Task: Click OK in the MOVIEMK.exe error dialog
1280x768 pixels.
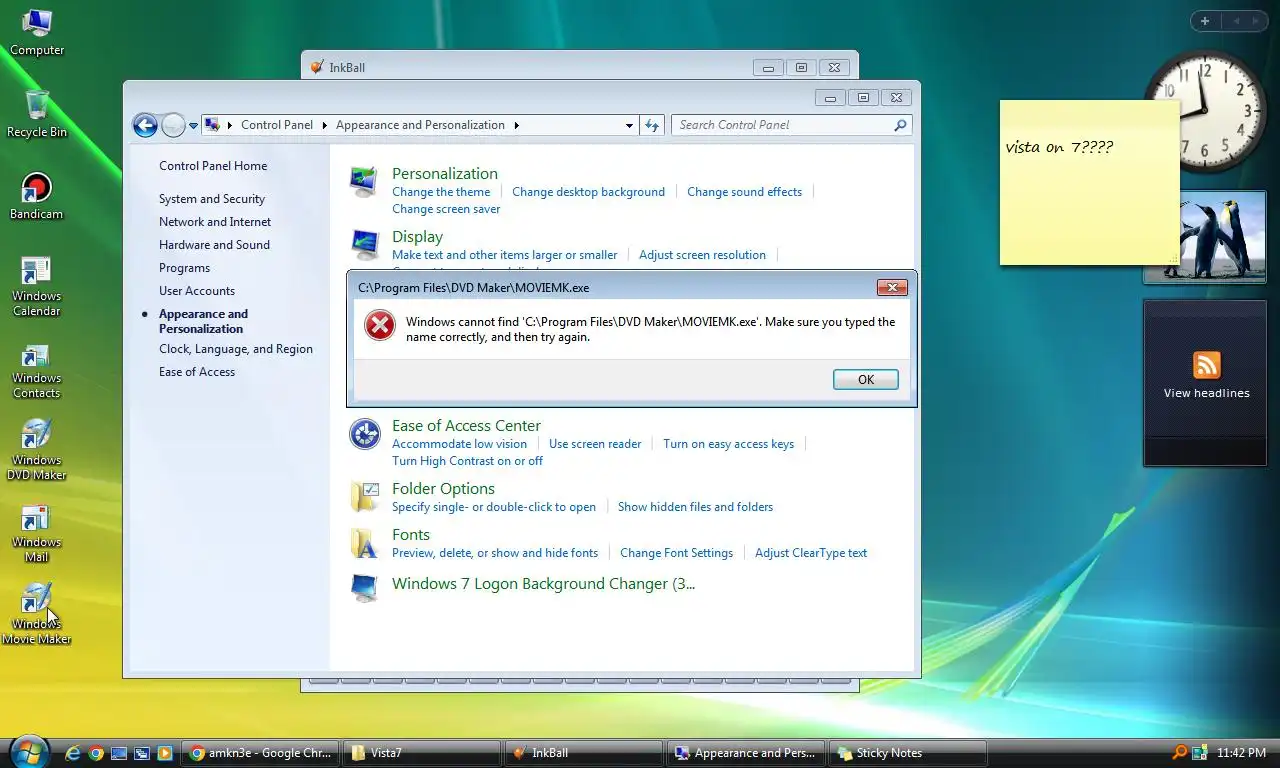Action: pos(865,379)
